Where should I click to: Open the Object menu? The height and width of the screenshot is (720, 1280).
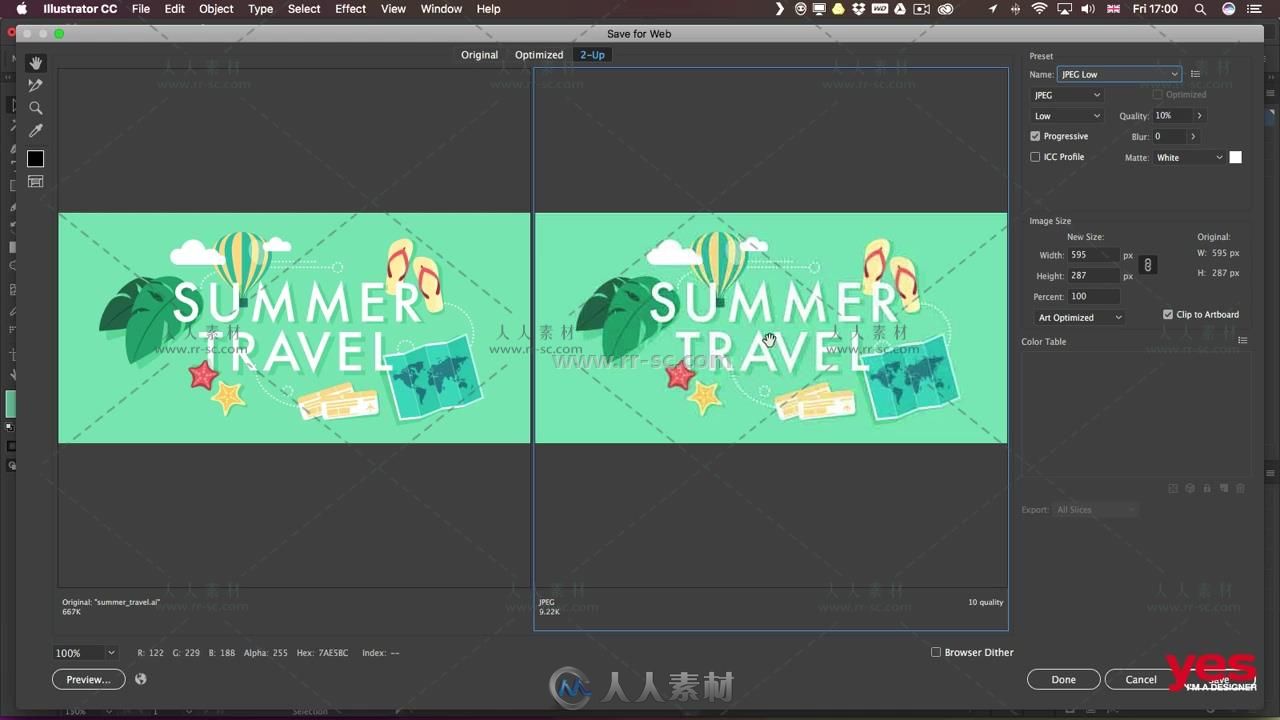coord(216,9)
